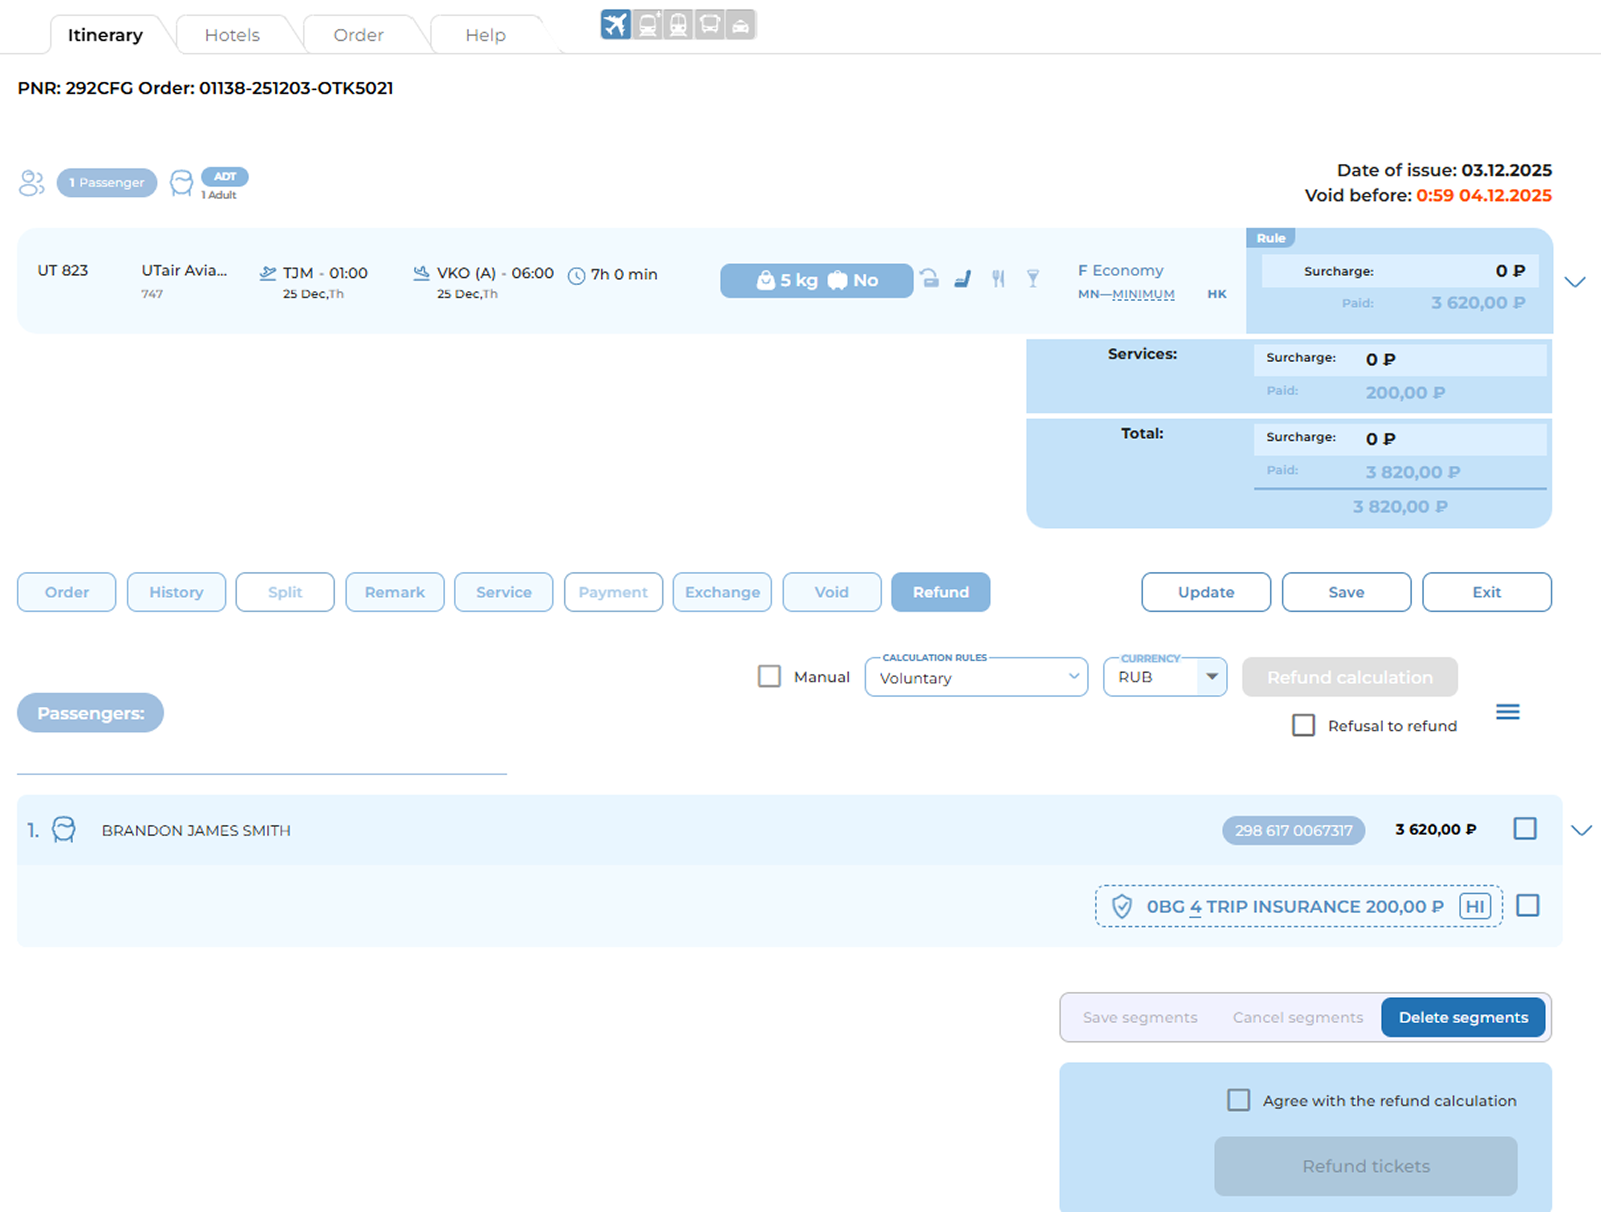1601x1212 pixels.
Task: Open the Help tab
Action: (x=485, y=35)
